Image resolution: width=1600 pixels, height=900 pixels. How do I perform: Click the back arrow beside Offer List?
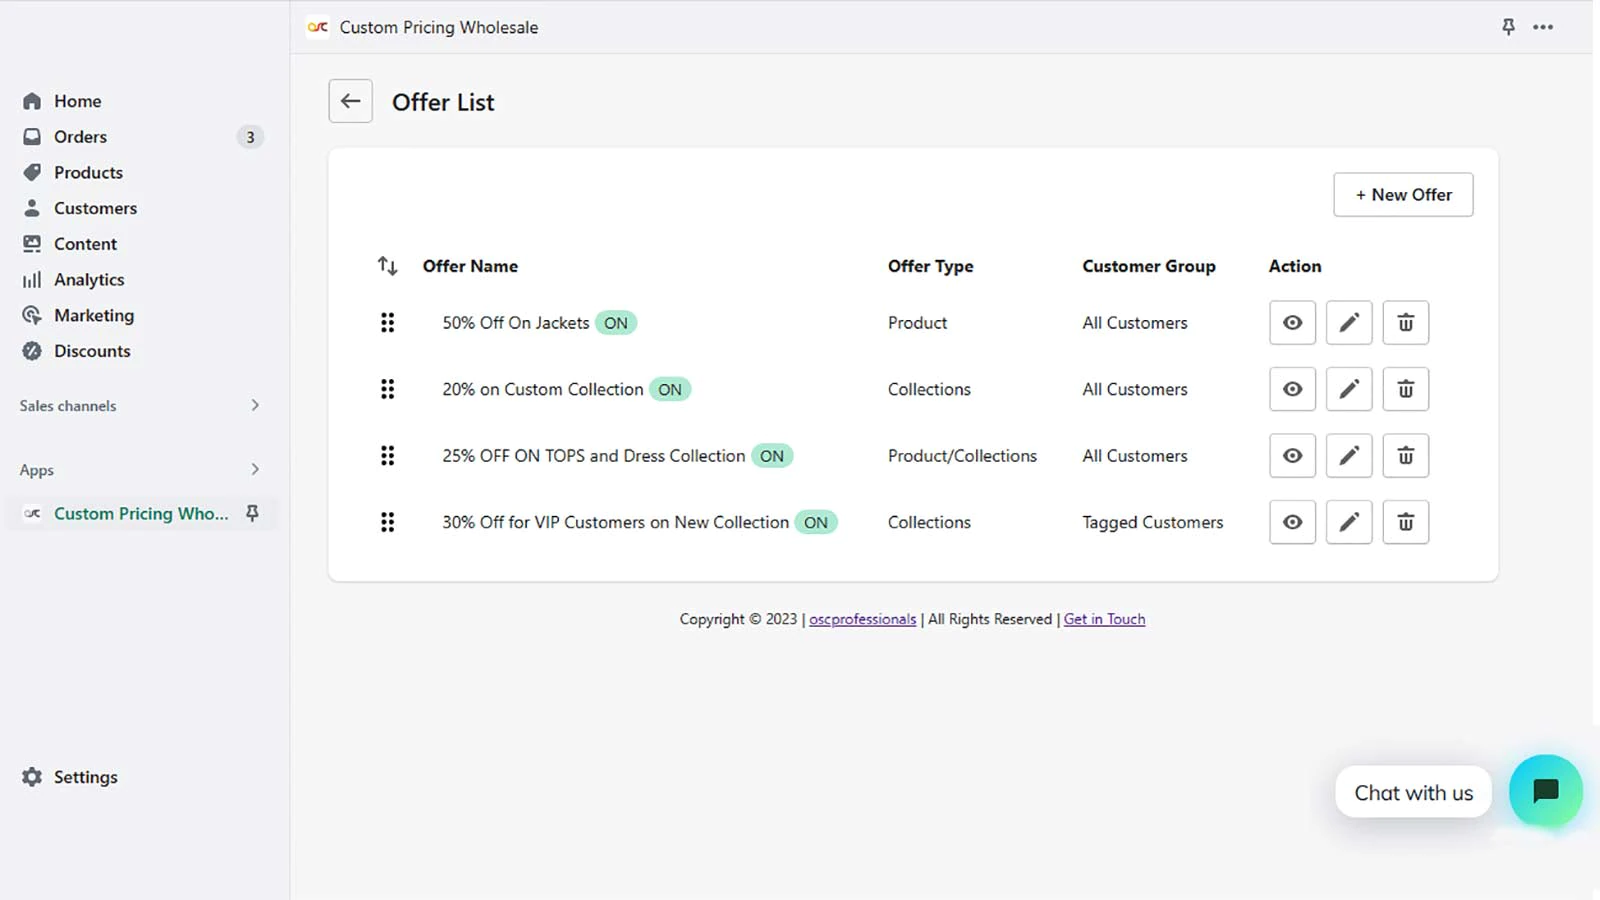(x=350, y=101)
